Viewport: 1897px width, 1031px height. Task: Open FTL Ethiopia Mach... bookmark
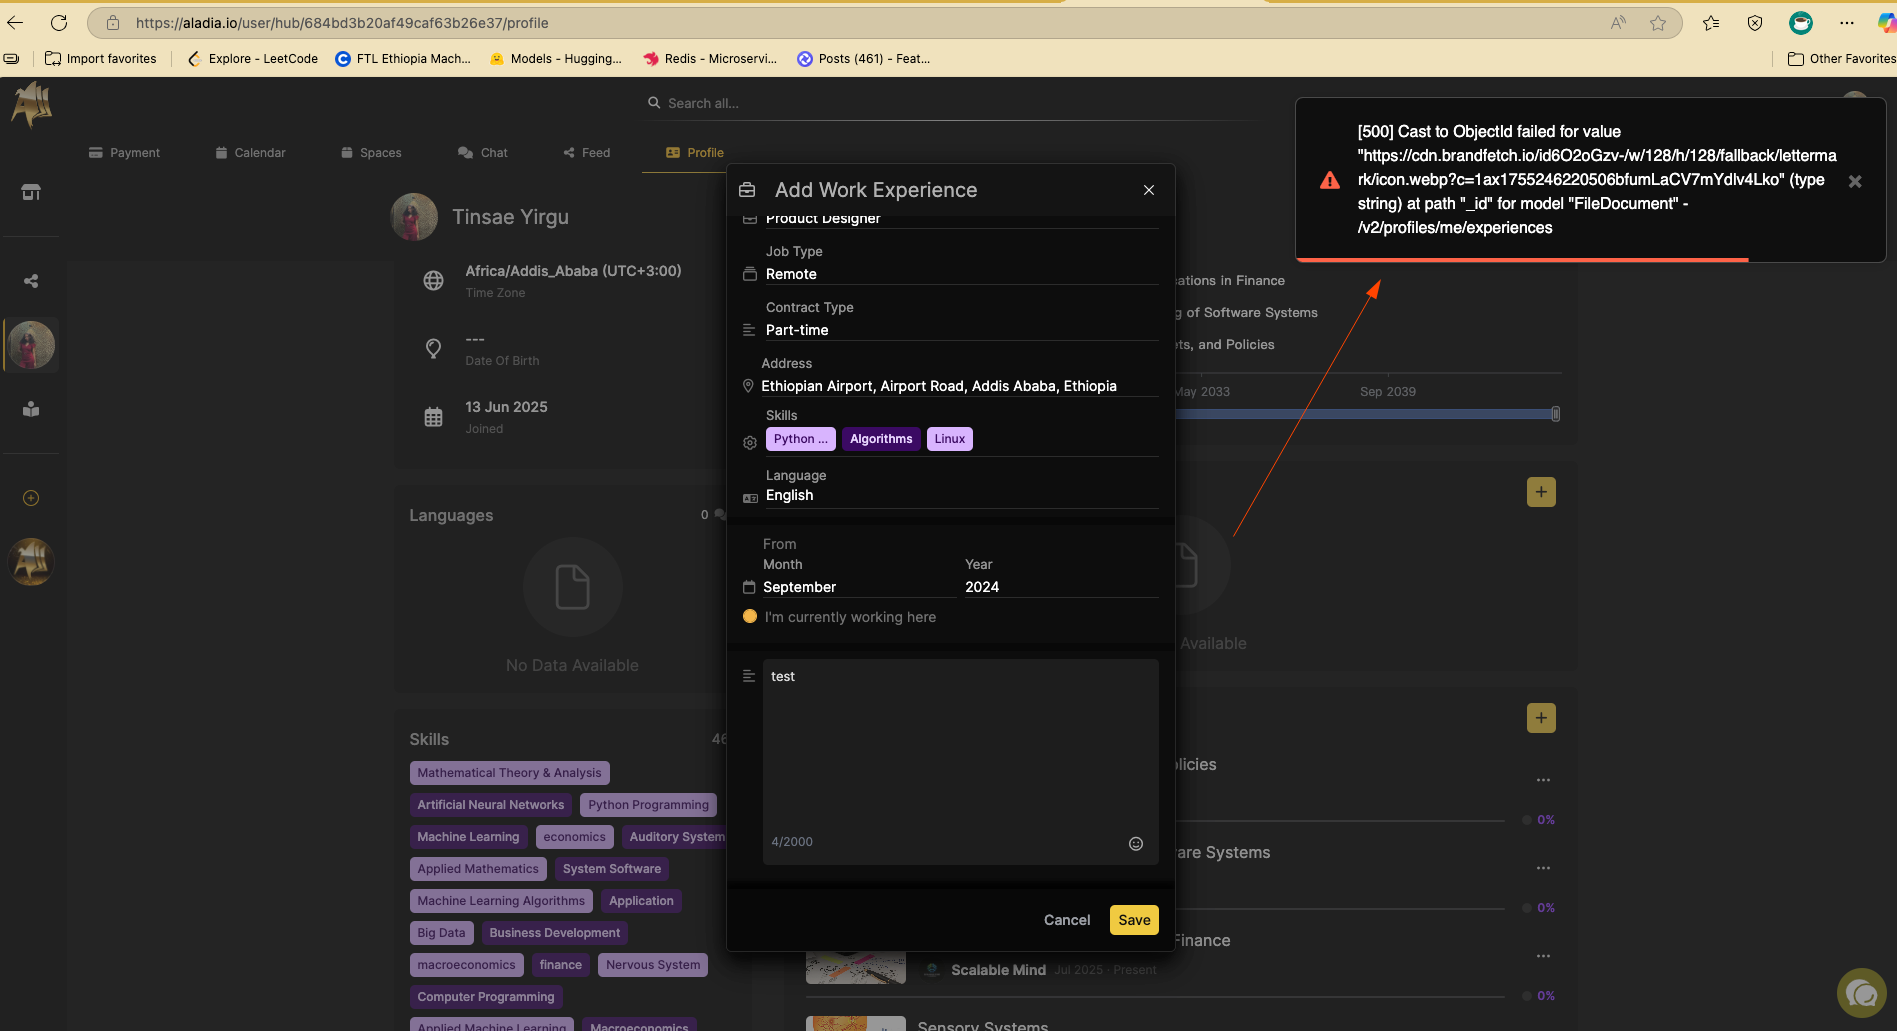[x=403, y=59]
